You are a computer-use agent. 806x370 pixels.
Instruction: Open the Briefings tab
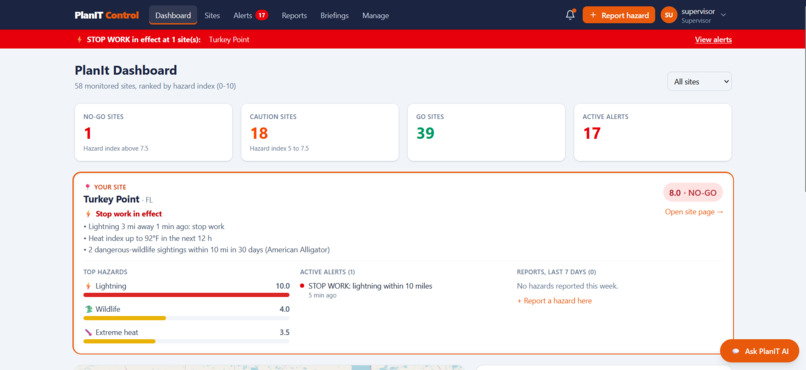(x=334, y=15)
